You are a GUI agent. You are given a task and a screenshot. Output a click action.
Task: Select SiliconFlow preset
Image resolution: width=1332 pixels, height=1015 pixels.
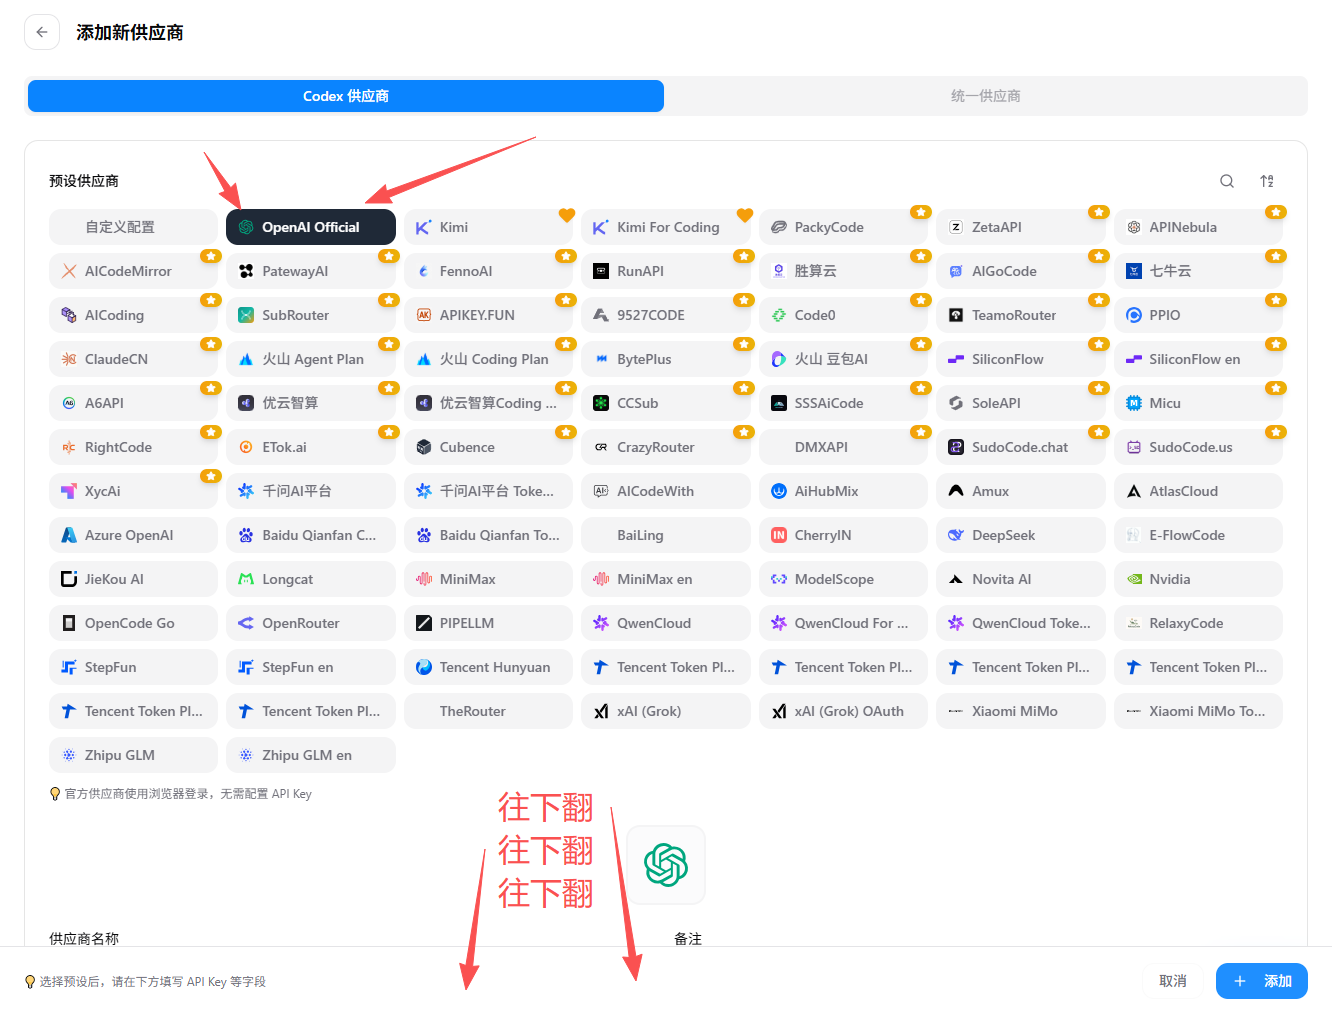point(1021,359)
